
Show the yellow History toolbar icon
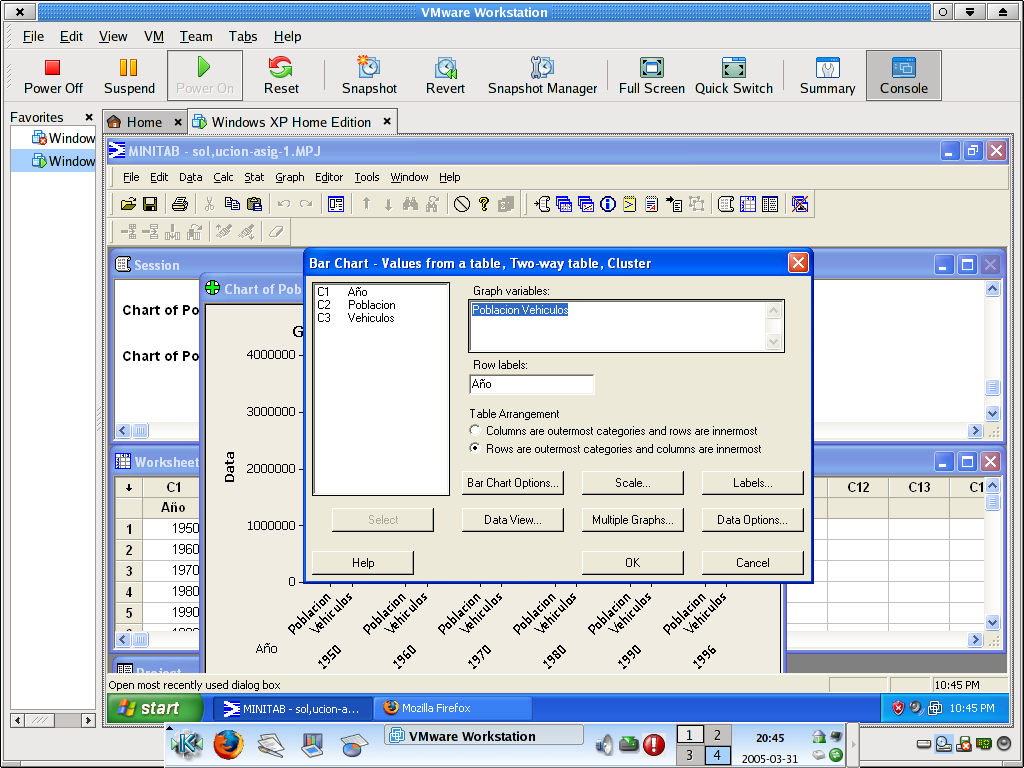[x=630, y=204]
